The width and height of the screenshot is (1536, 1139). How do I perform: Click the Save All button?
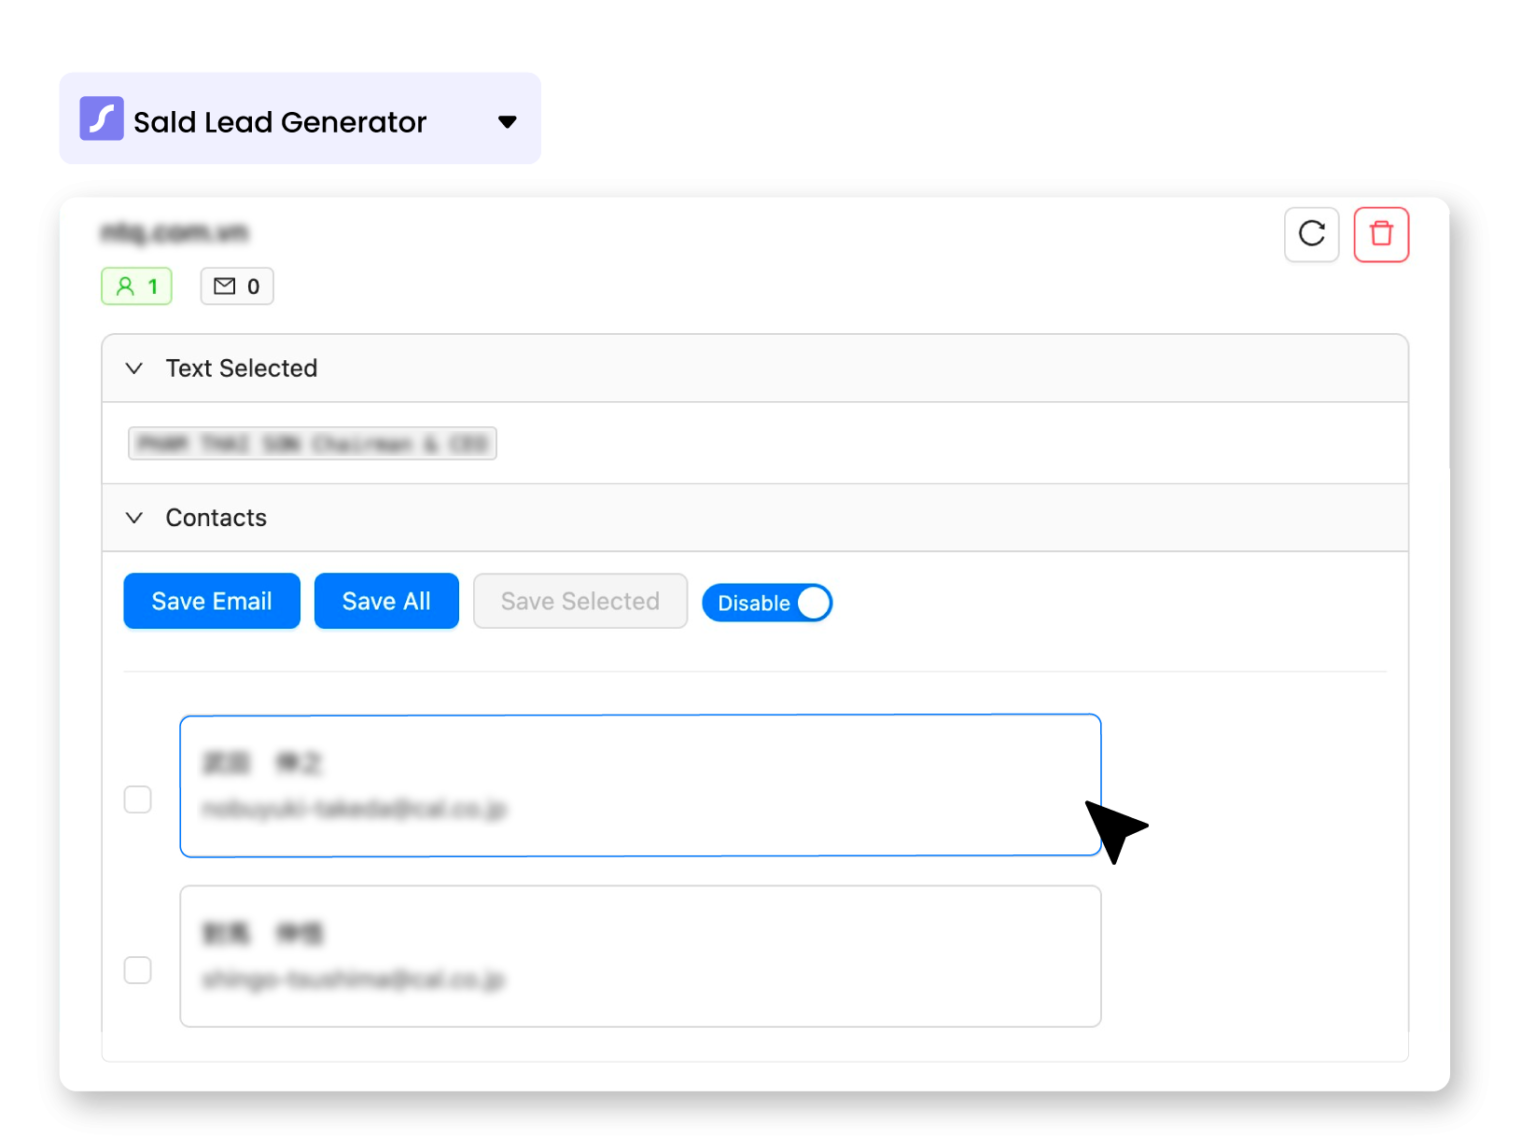pyautogui.click(x=386, y=601)
